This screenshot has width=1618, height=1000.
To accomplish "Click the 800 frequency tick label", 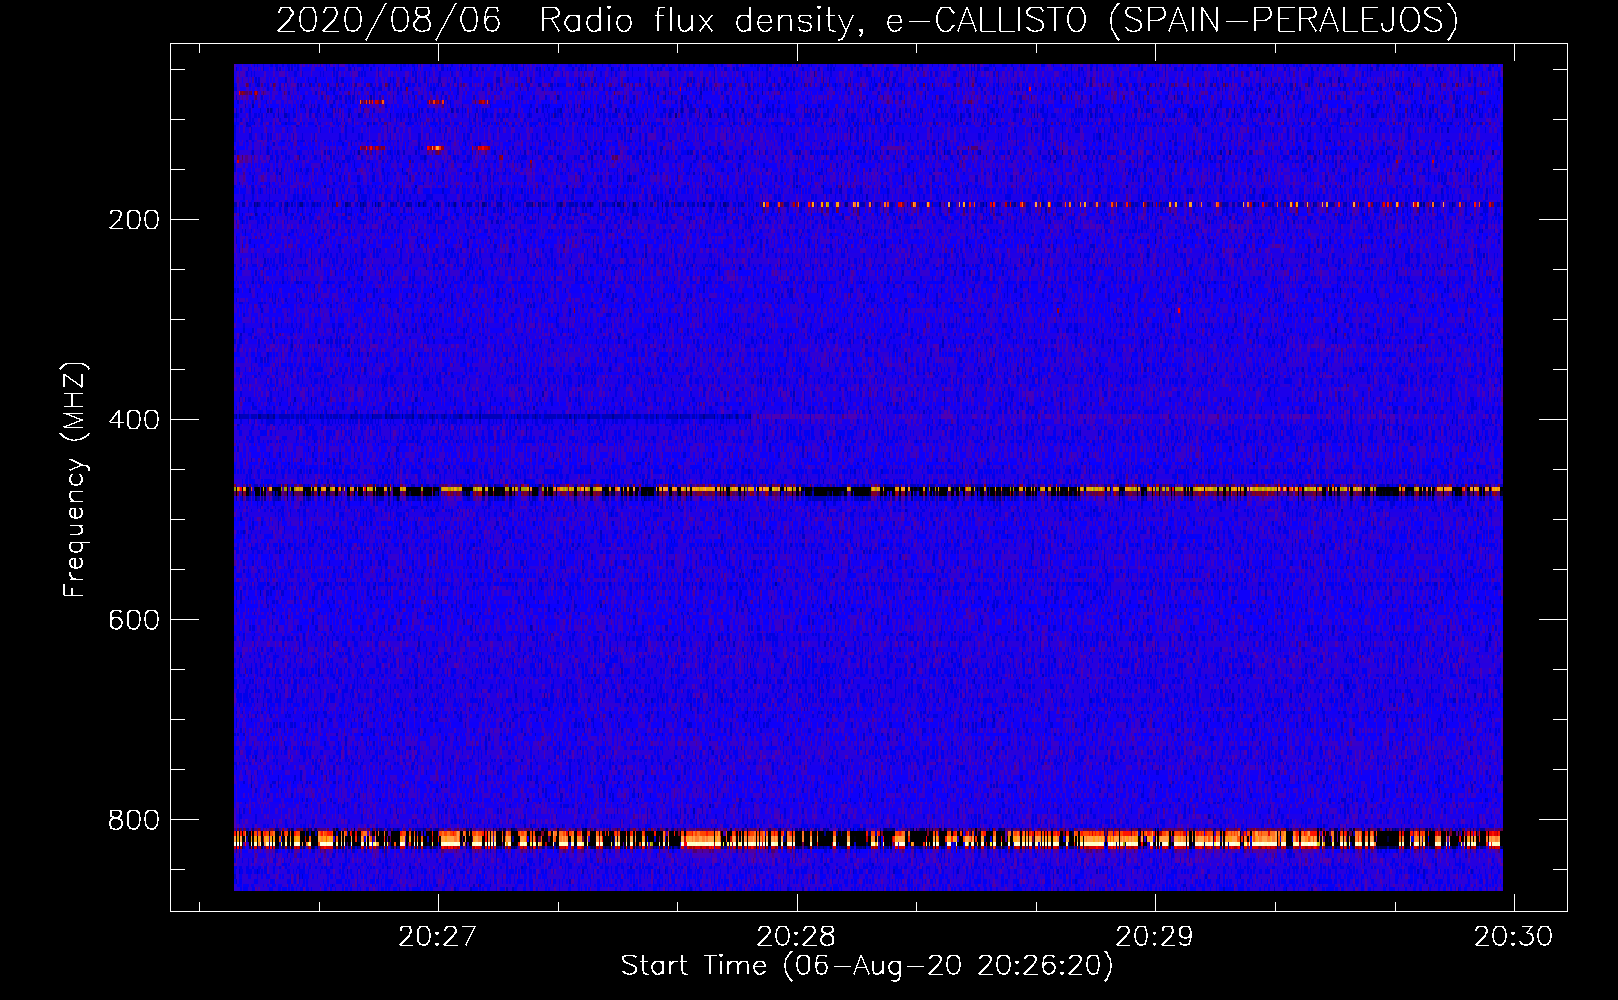I will coord(134,820).
